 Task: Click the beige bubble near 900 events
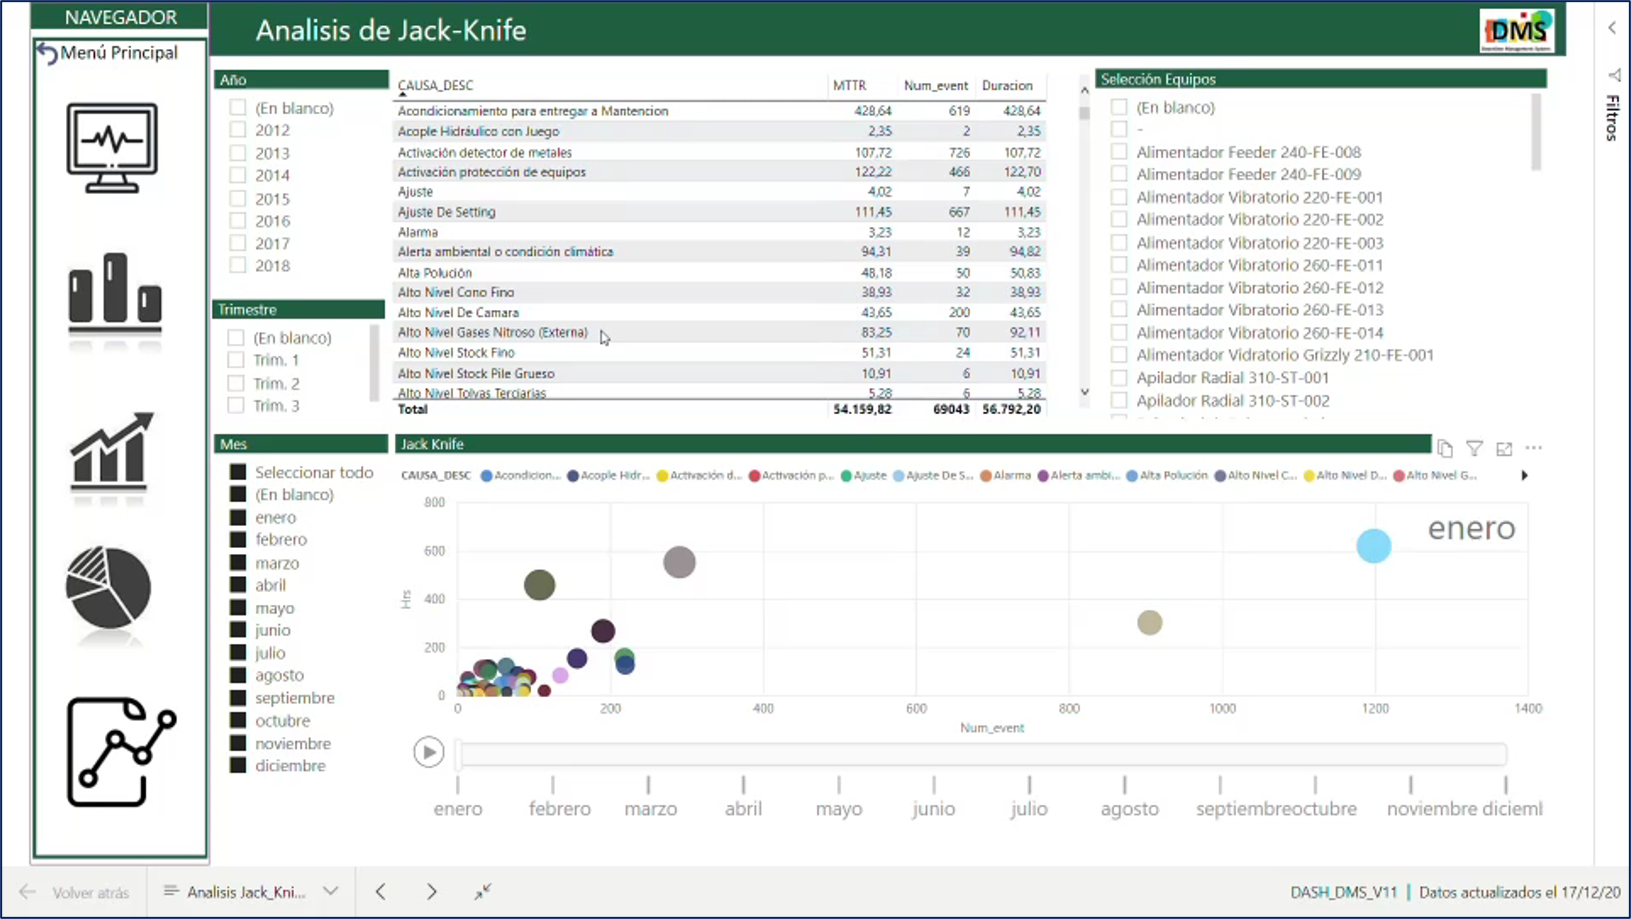pos(1150,622)
